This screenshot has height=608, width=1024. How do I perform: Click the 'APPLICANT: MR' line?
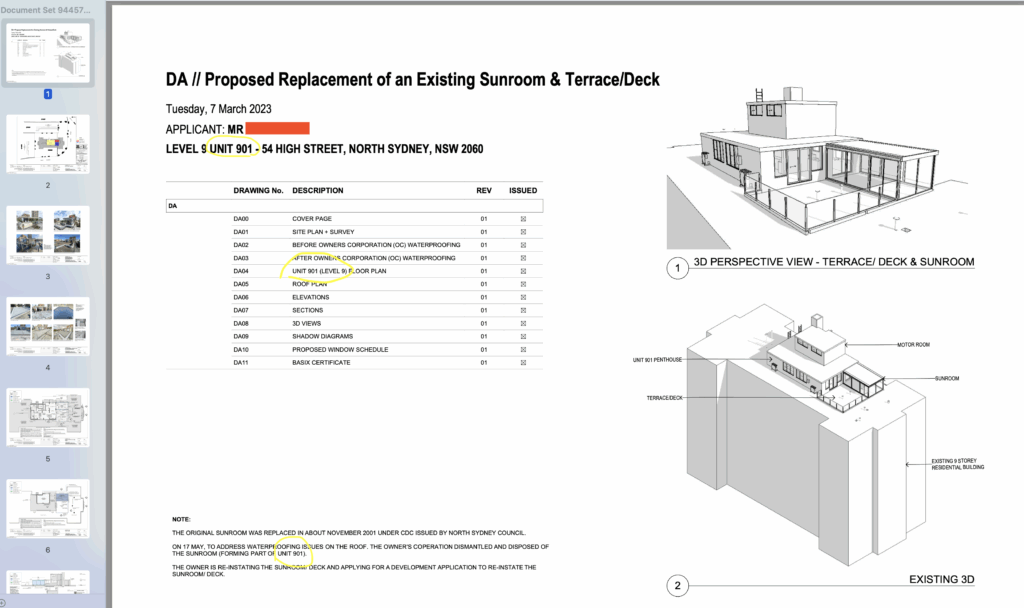pyautogui.click(x=204, y=129)
